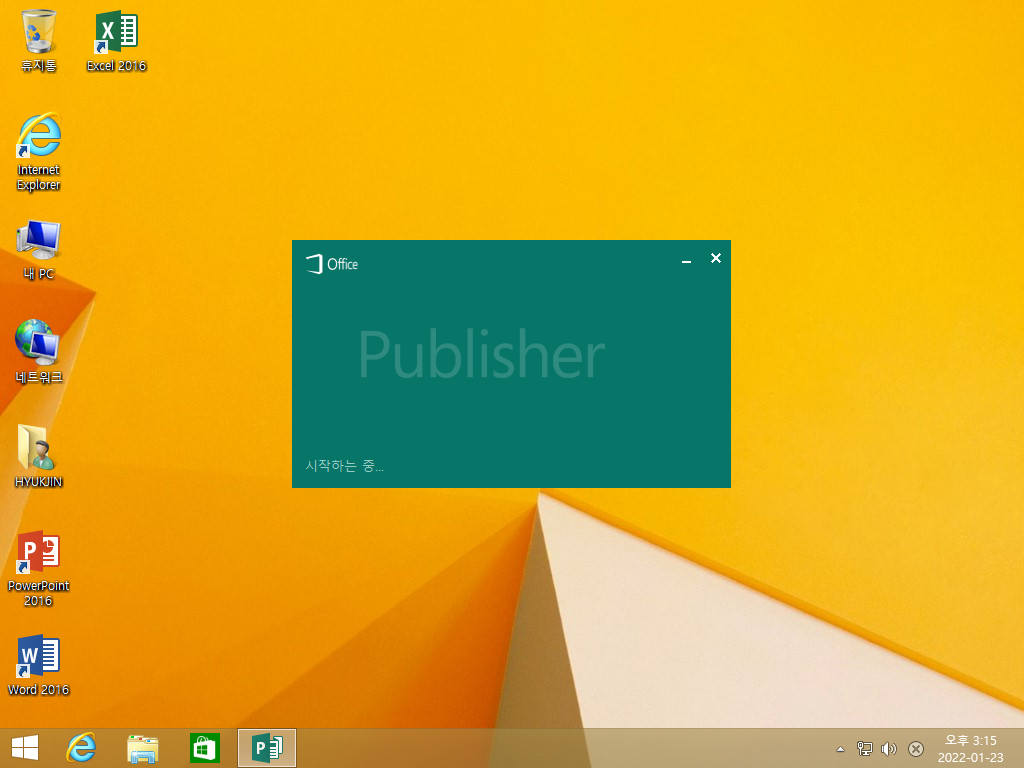The image size is (1024, 768).
Task: Close the Publisher splash screen
Action: tap(716, 259)
